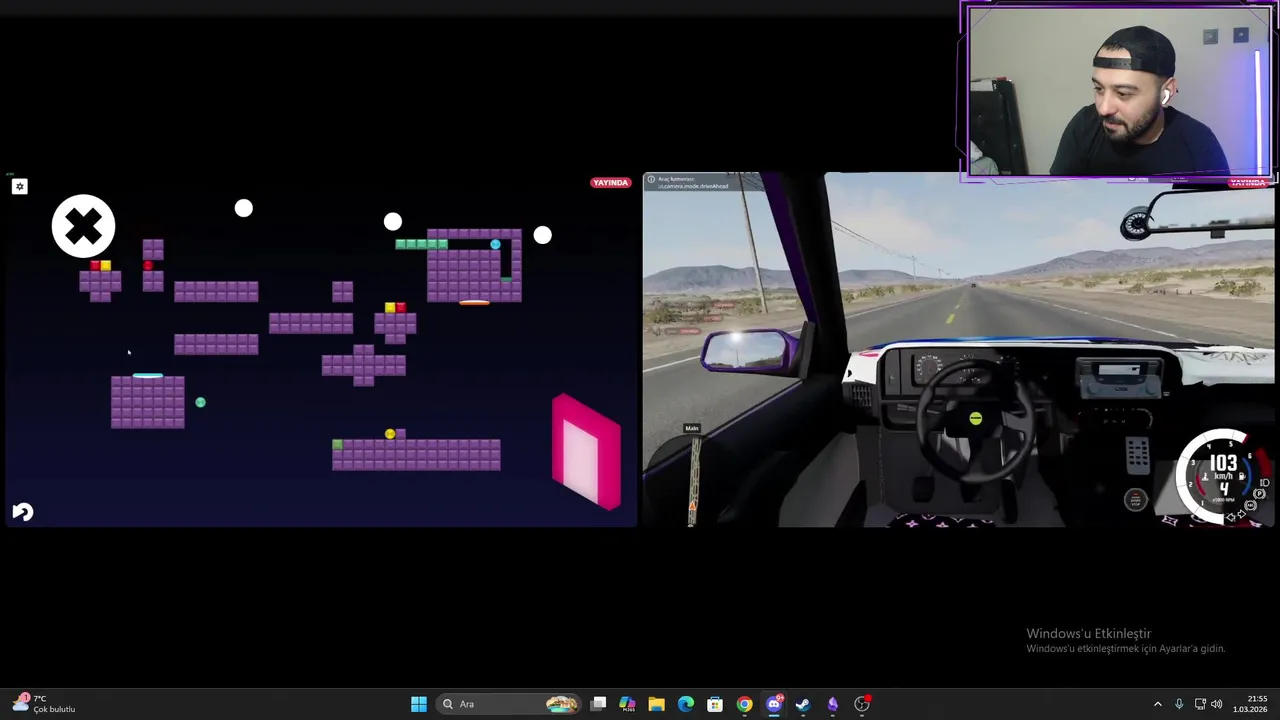Open the purple crystal app on the taskbar

(x=832, y=704)
